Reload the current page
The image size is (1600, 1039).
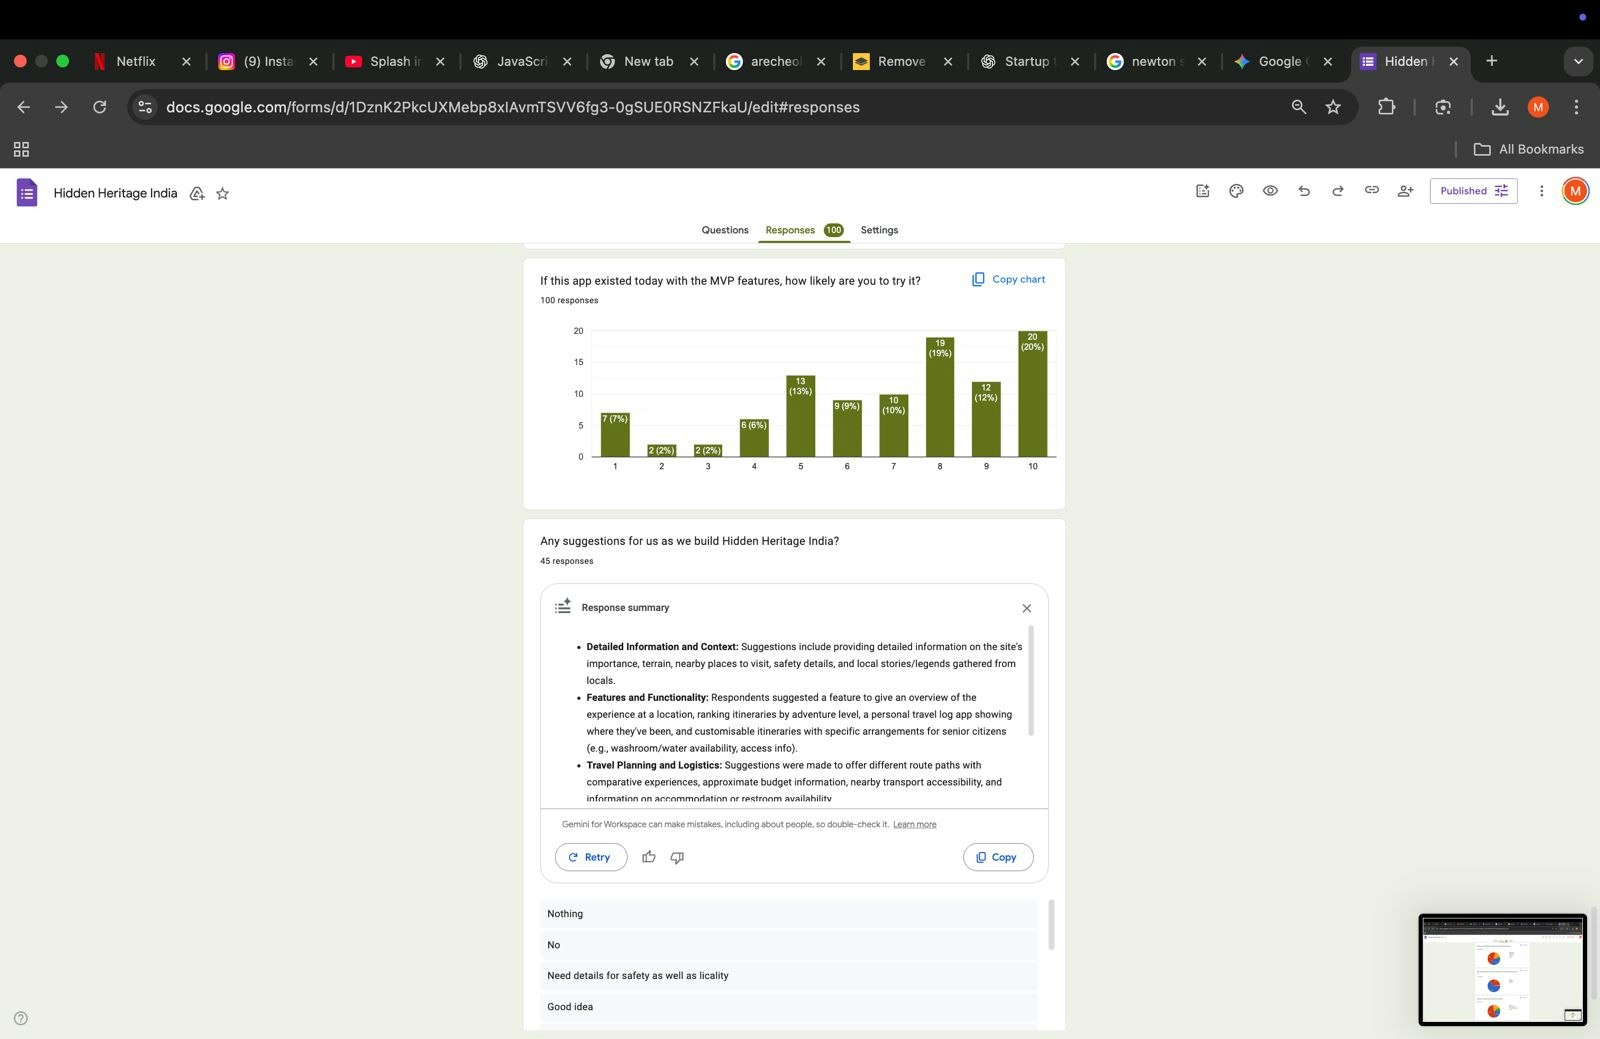click(x=99, y=107)
